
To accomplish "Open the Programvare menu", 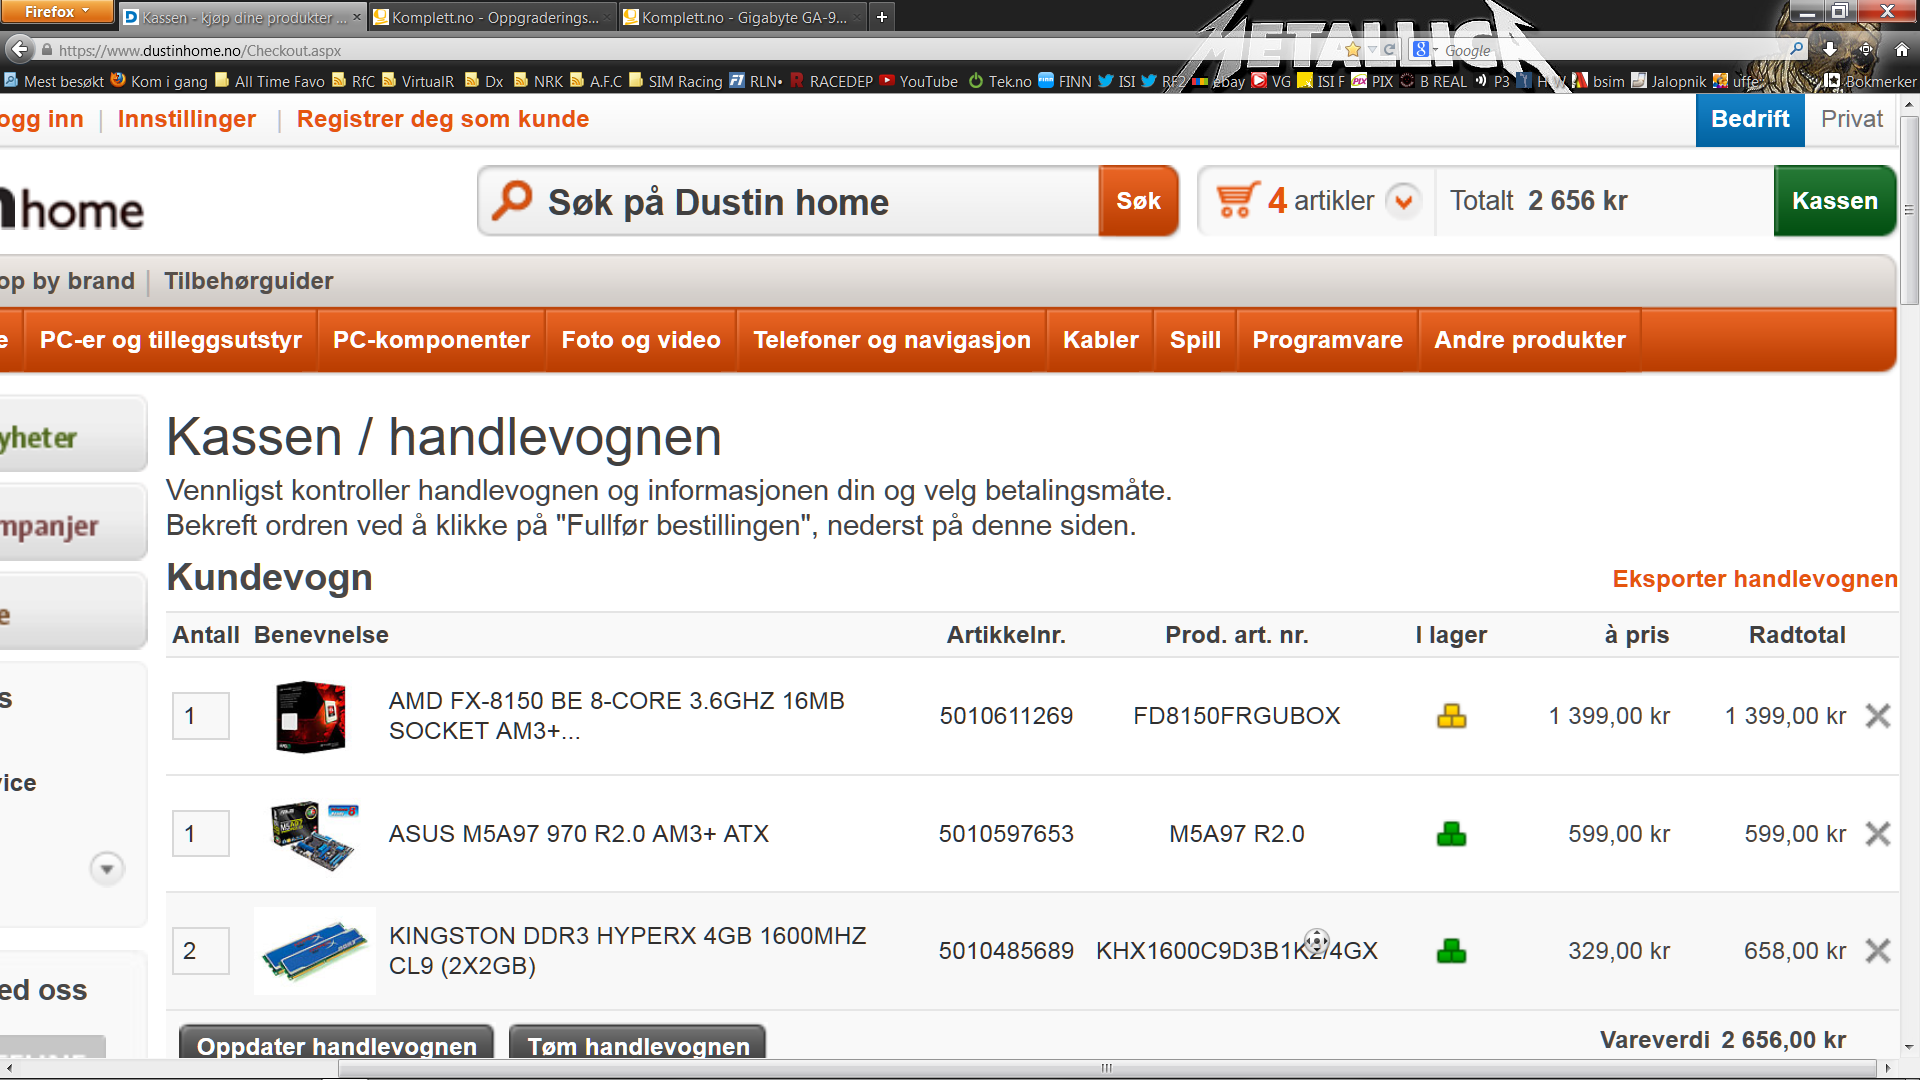I will tap(1327, 340).
